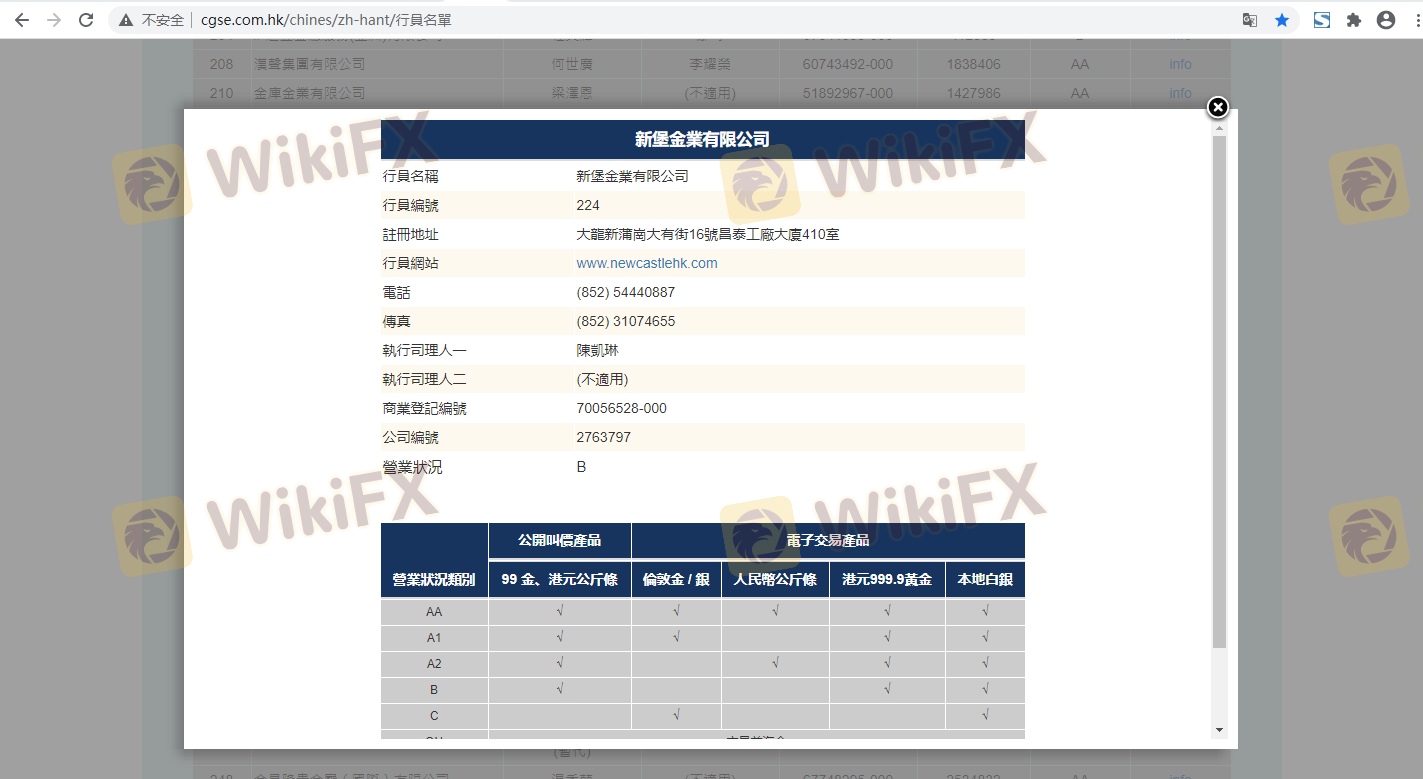Click the 人民幣公斤條 column header
This screenshot has height=779, width=1423.
click(775, 579)
